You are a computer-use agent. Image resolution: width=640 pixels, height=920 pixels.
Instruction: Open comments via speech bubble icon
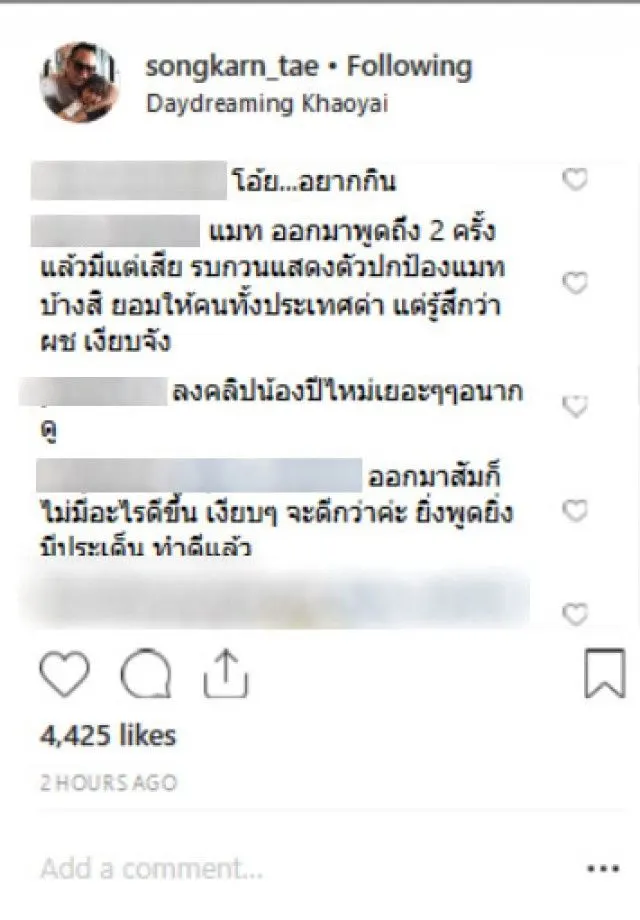[x=145, y=674]
